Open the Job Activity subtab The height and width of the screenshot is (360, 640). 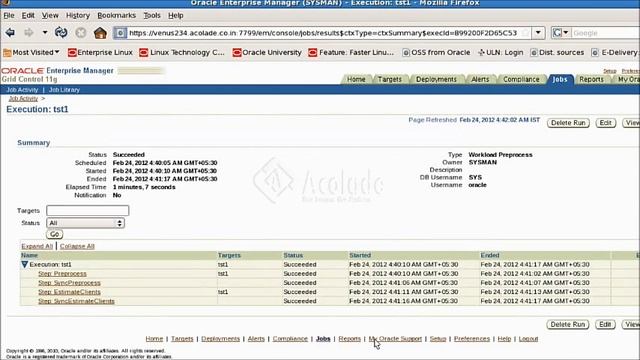tap(22, 90)
